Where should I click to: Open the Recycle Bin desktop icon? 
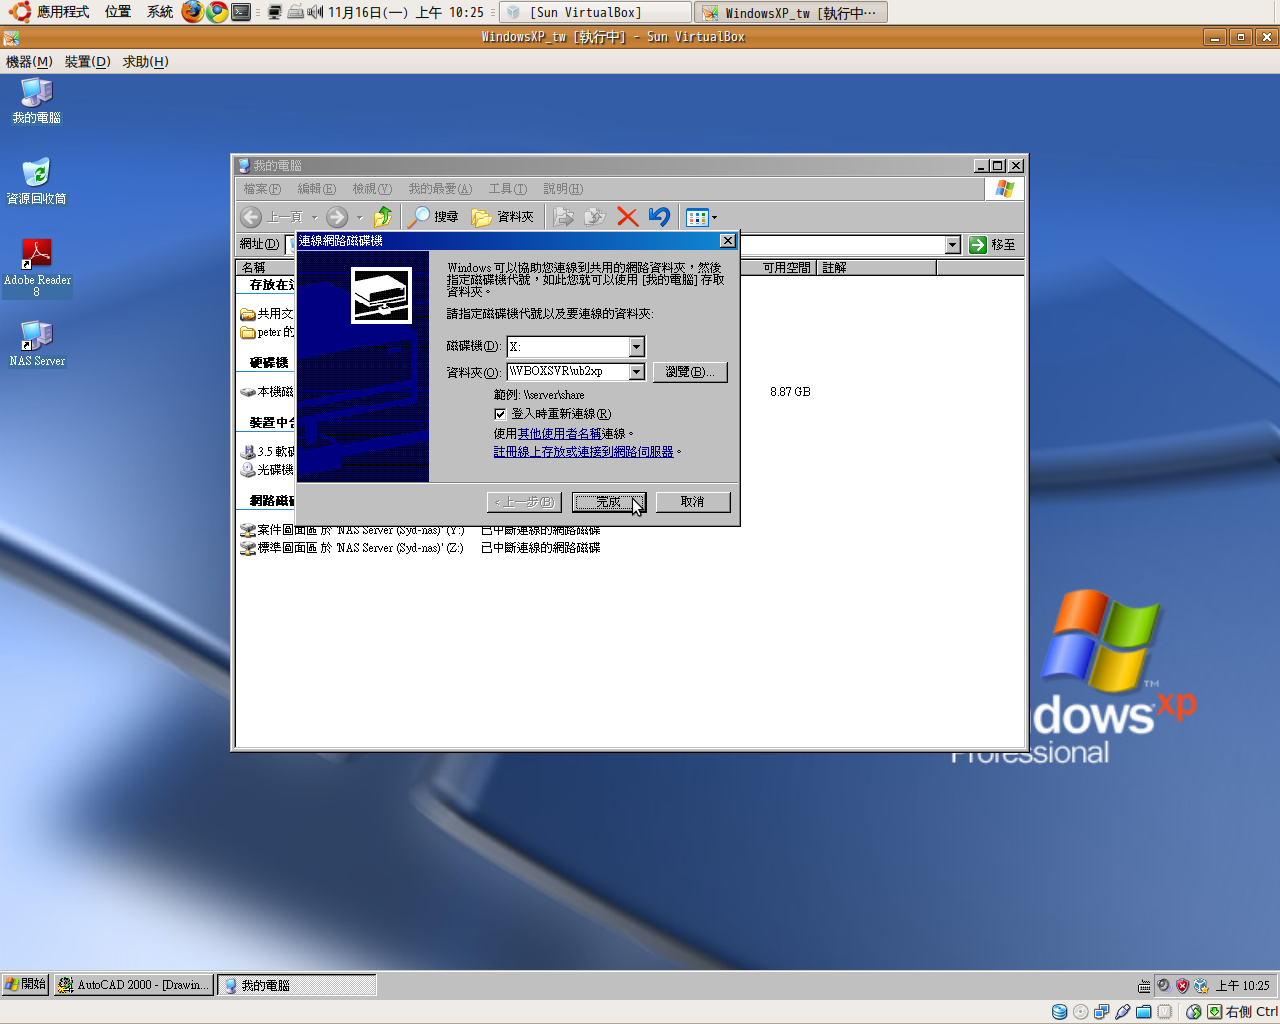point(37,182)
